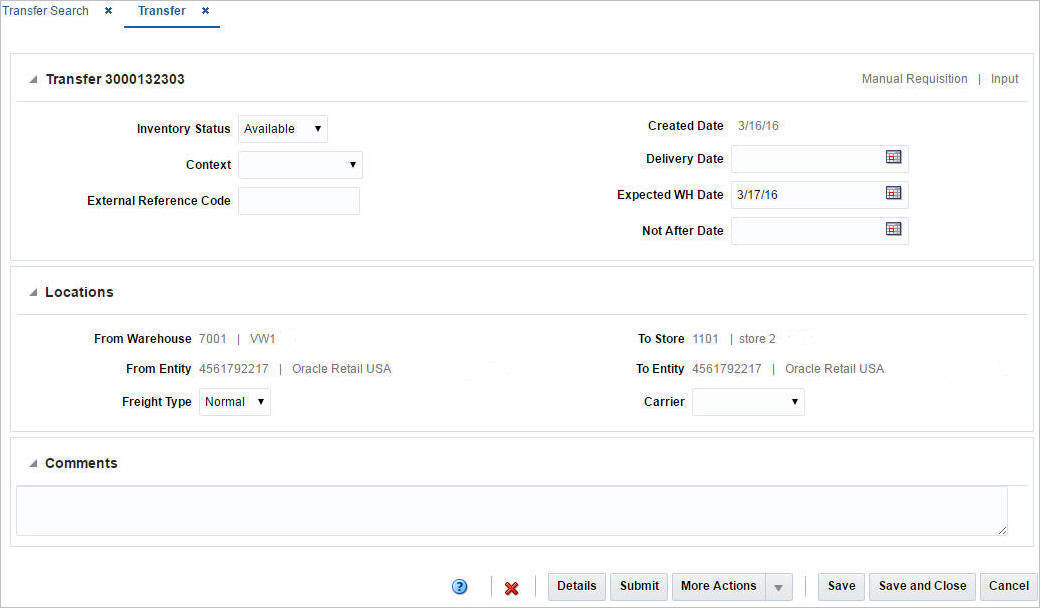Collapse the Locations section
1040x608 pixels.
[x=31, y=291]
